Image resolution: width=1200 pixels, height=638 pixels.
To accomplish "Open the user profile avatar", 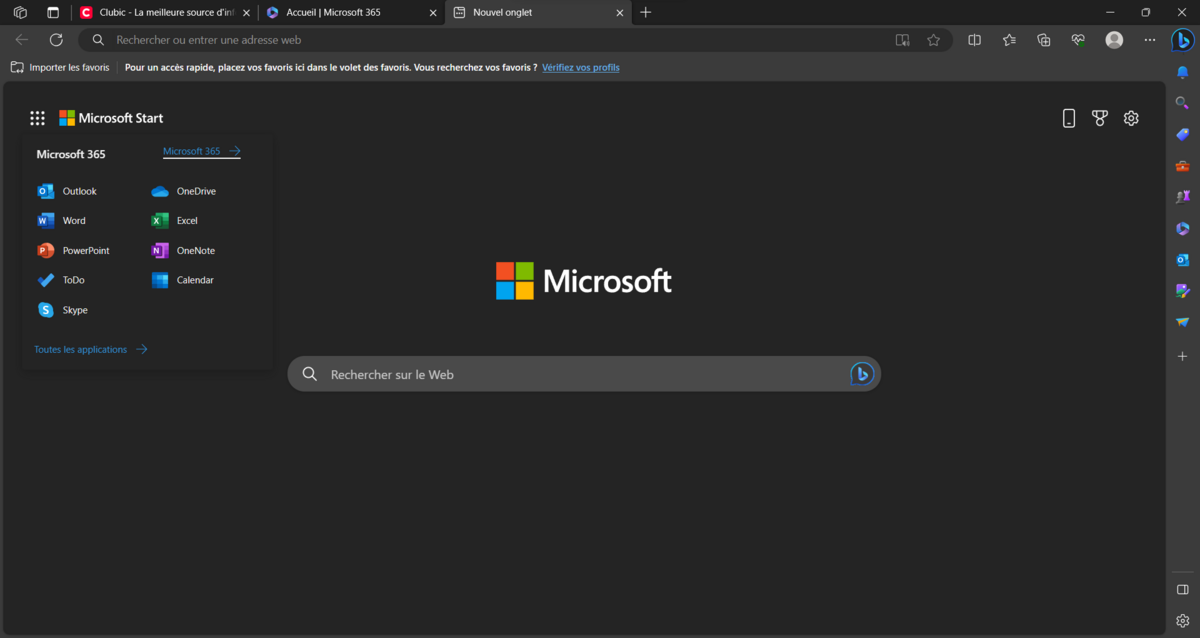I will pyautogui.click(x=1114, y=40).
